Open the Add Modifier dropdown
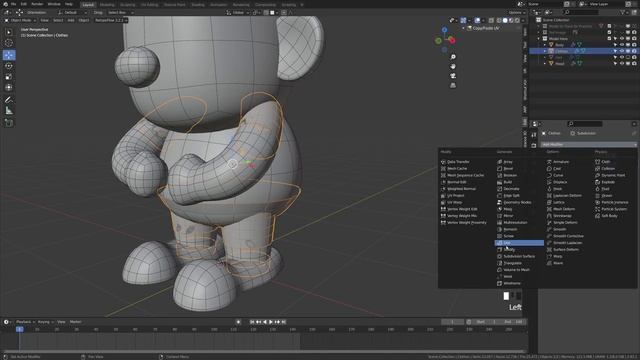640x360 pixels. coord(589,144)
